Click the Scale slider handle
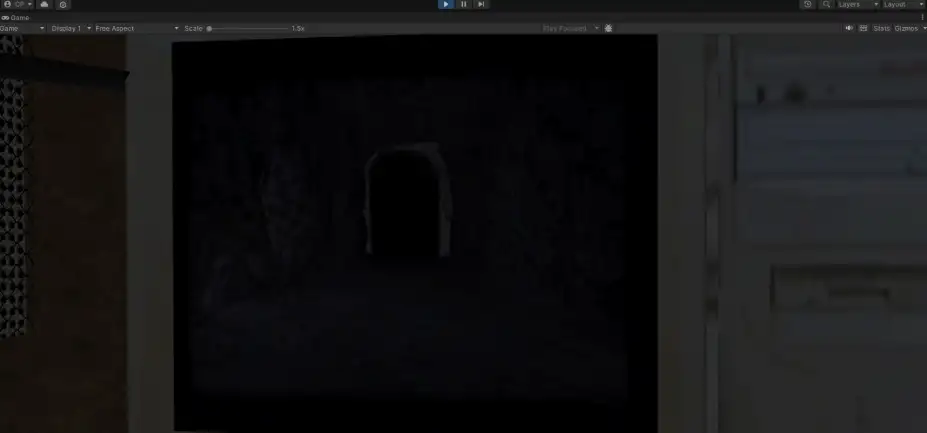Viewport: 927px width, 433px height. (x=209, y=28)
